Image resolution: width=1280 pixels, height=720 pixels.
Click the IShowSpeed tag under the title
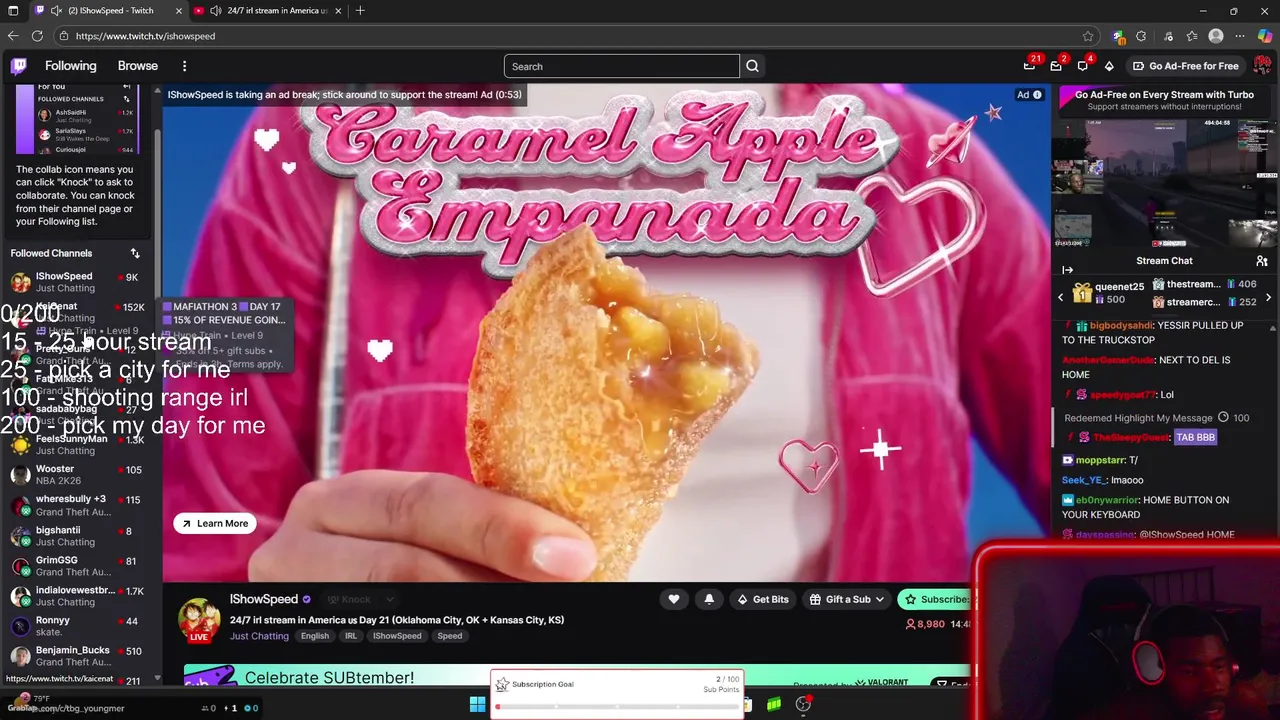point(397,636)
